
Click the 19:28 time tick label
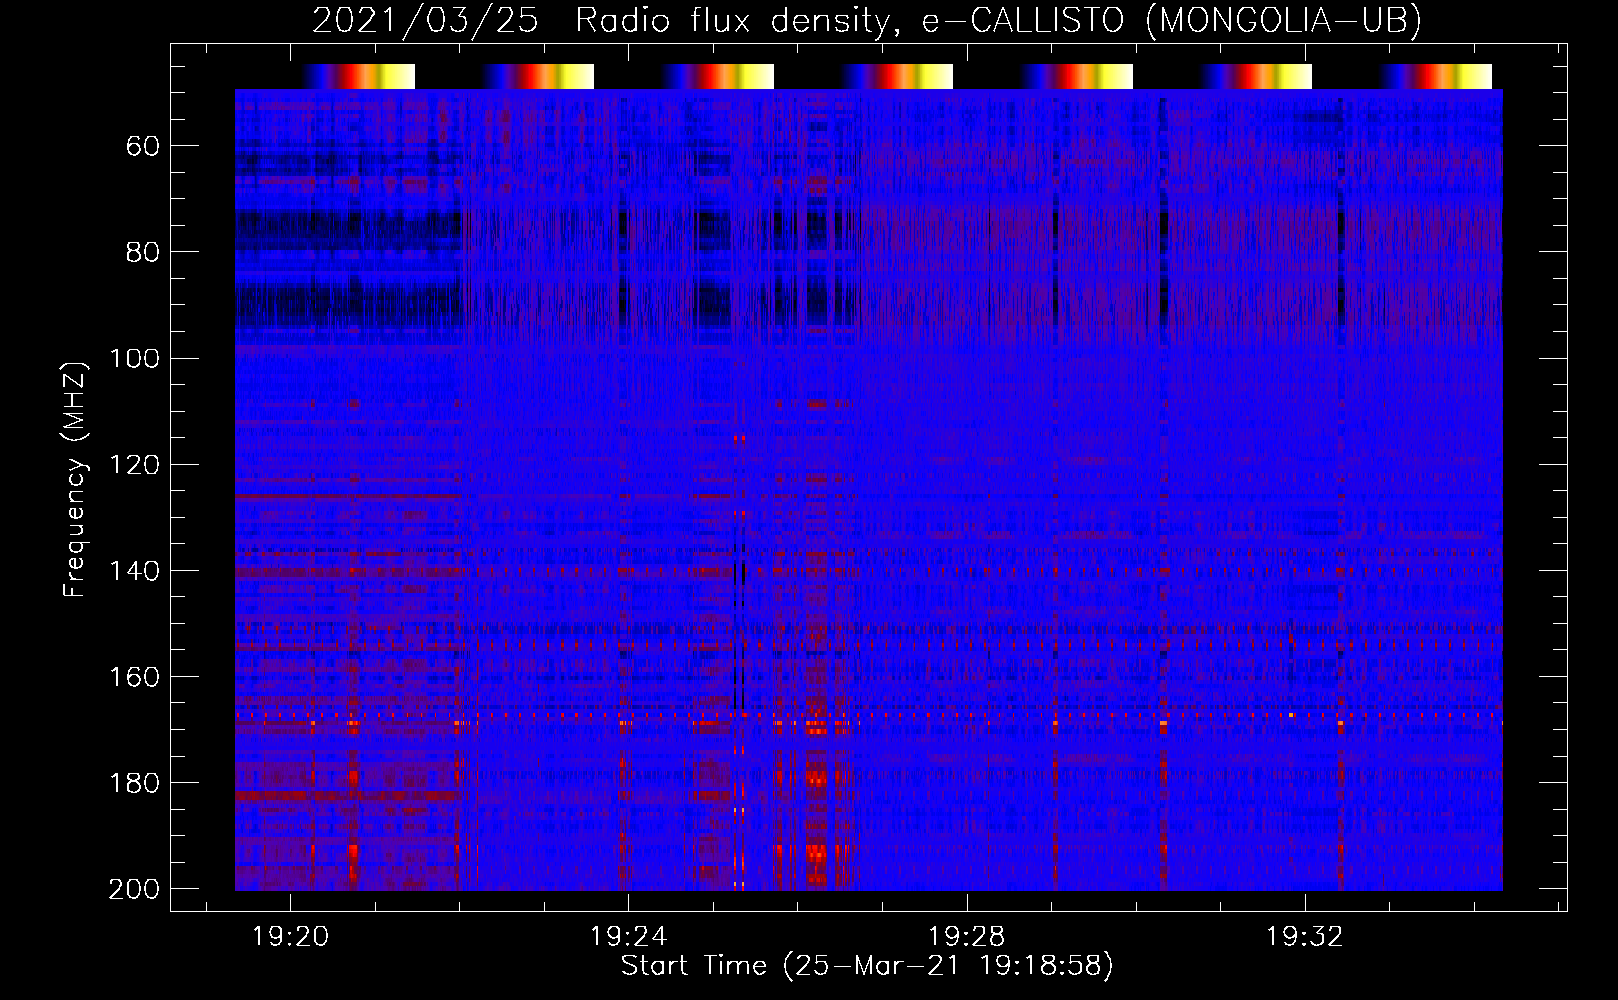(x=966, y=937)
